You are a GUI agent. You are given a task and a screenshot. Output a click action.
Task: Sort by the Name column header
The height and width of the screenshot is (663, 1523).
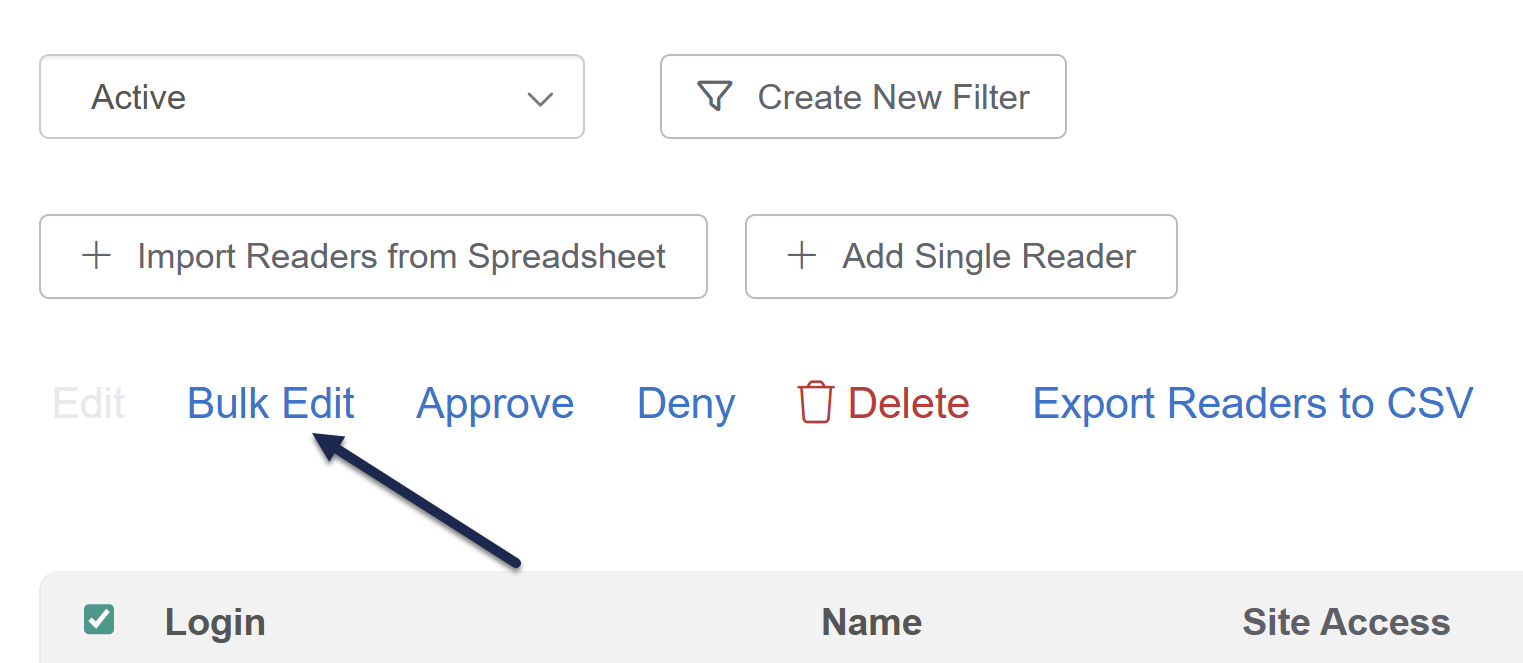click(871, 622)
